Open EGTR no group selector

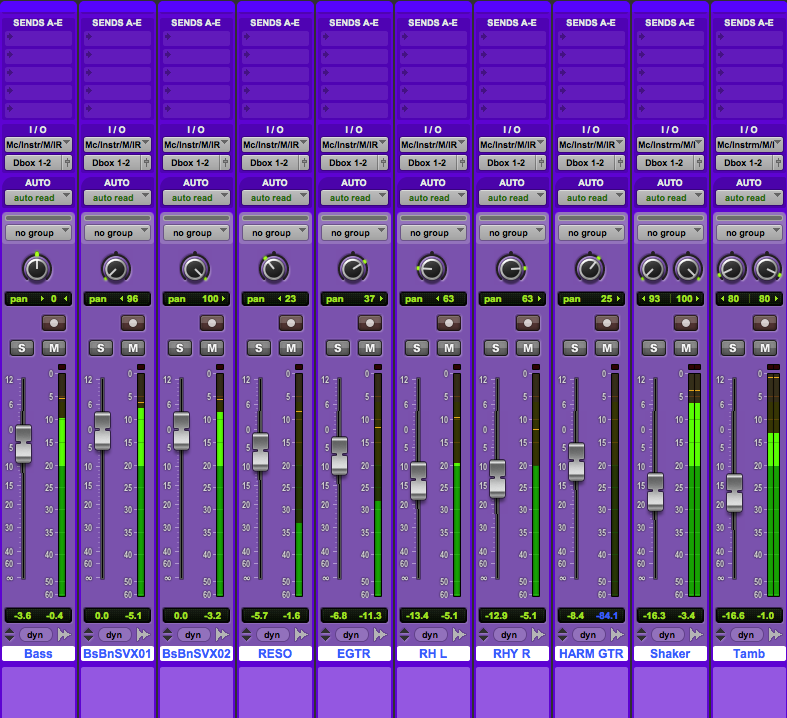[354, 233]
